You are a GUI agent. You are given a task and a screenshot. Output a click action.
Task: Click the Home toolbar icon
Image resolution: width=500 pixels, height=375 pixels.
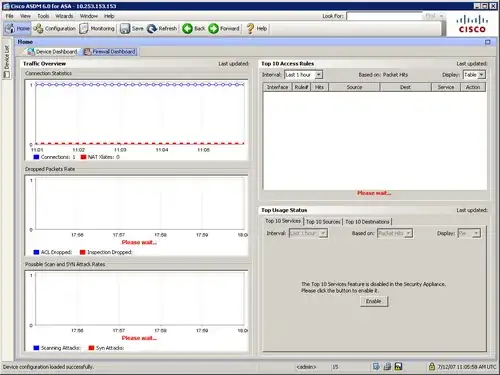(x=17, y=29)
